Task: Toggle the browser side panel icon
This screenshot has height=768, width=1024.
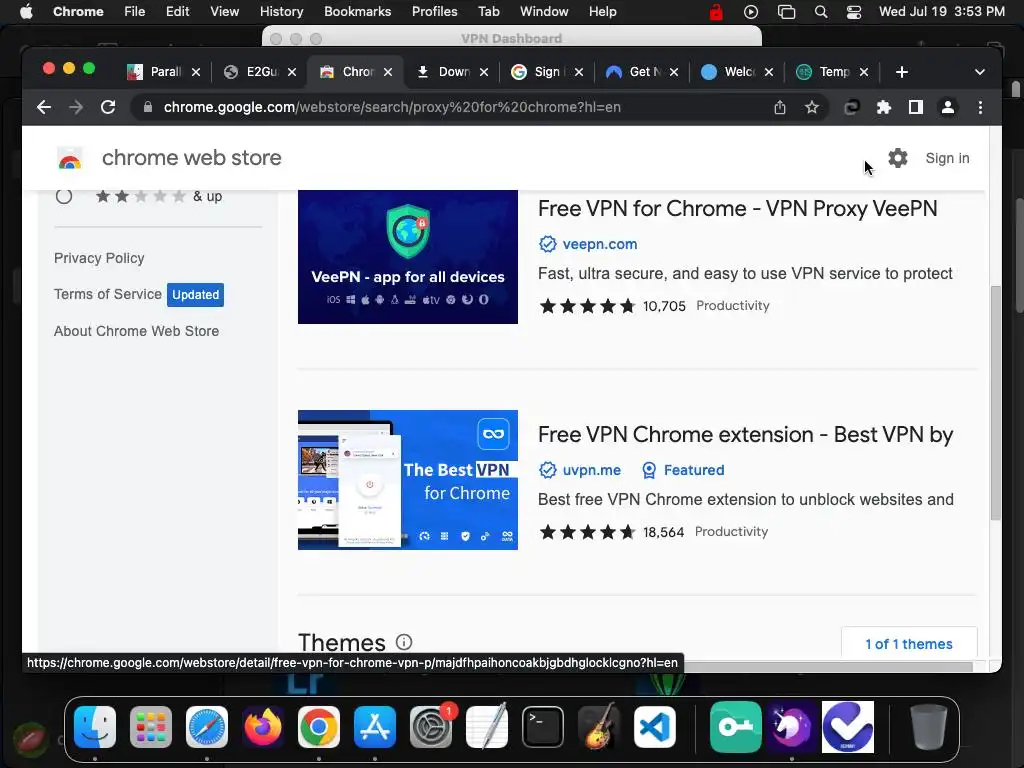Action: pyautogui.click(x=916, y=107)
